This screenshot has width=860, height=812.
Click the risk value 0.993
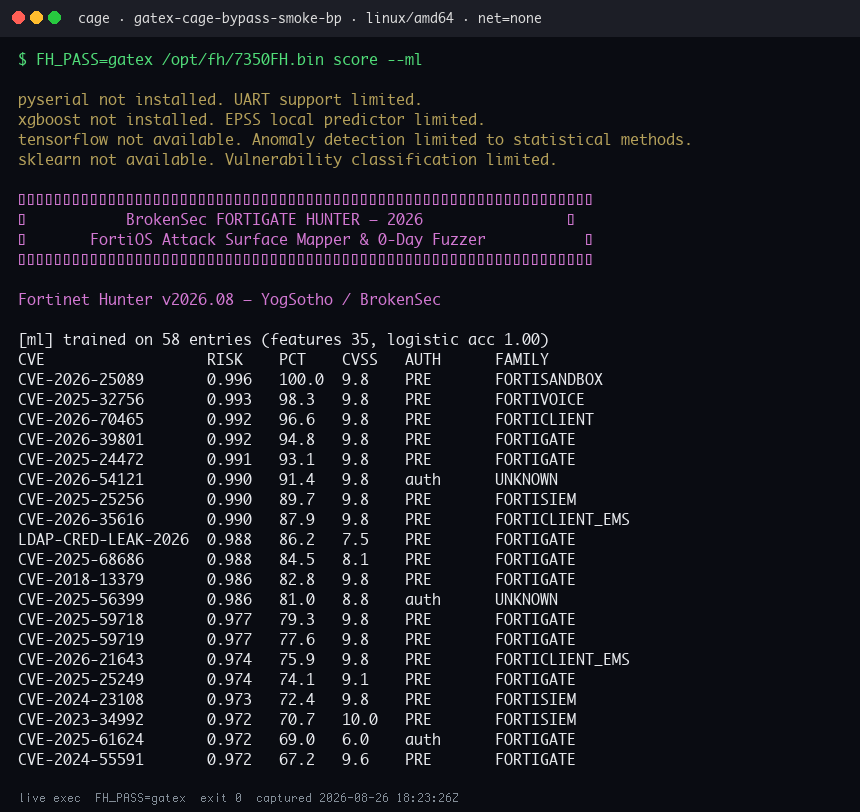point(229,399)
